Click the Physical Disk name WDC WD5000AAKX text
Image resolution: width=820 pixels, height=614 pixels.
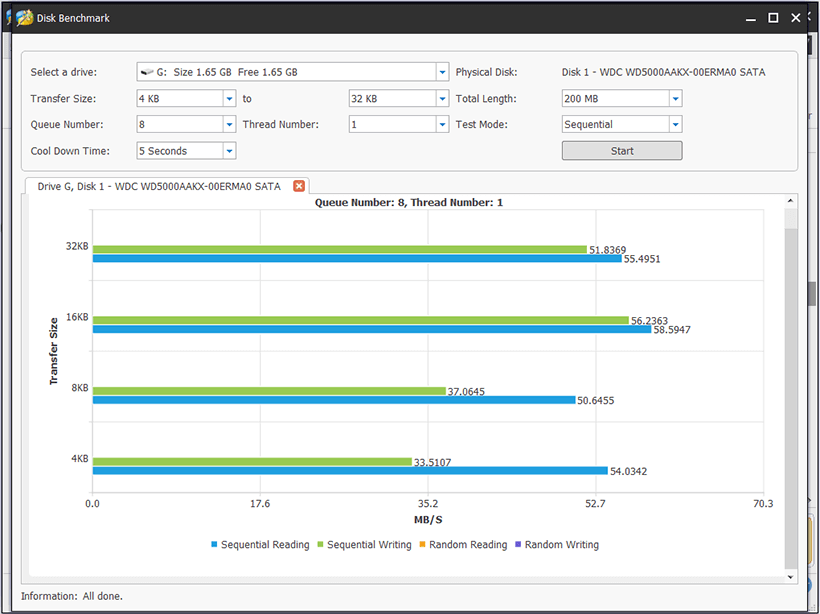663,72
